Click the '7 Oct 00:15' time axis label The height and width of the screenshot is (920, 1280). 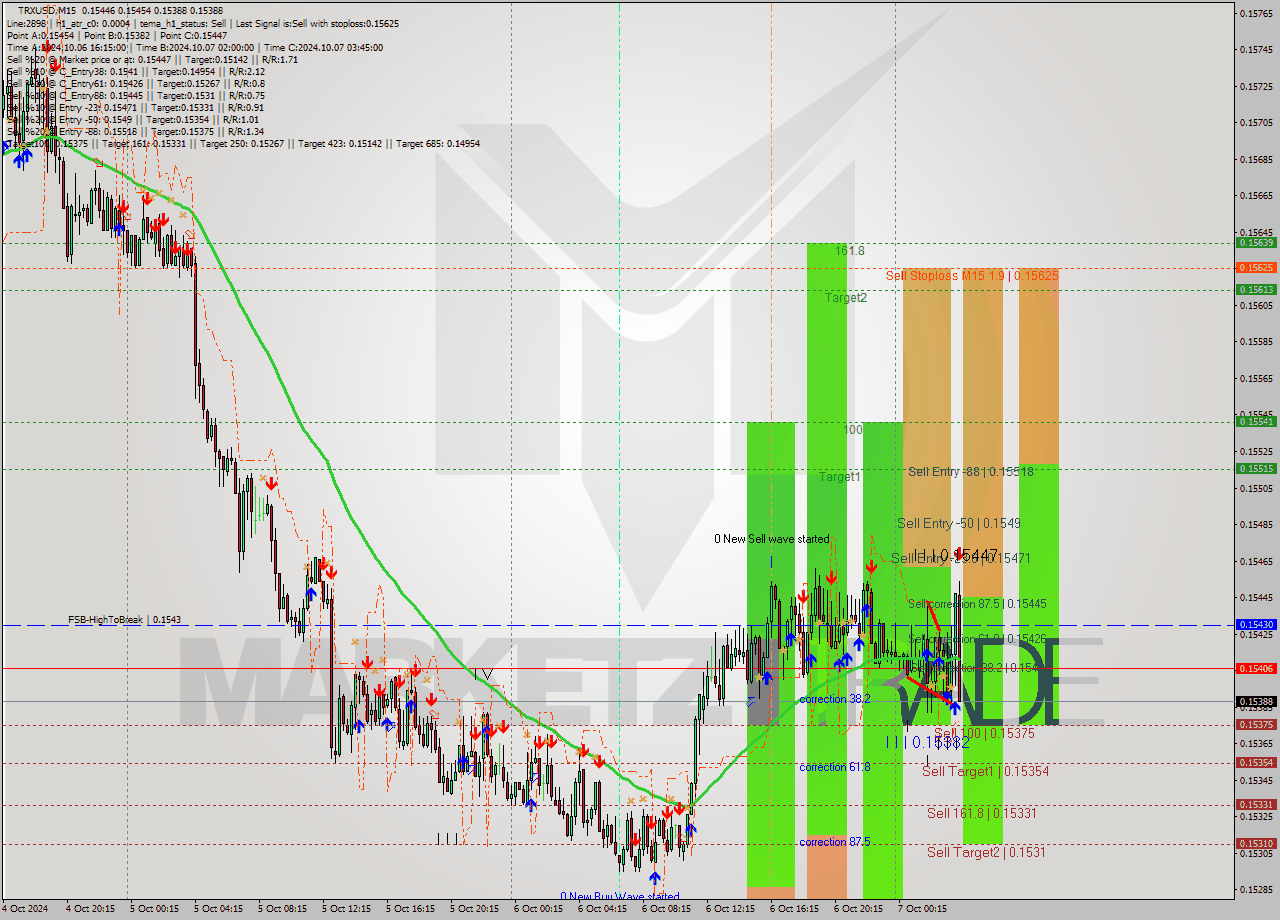(x=922, y=909)
